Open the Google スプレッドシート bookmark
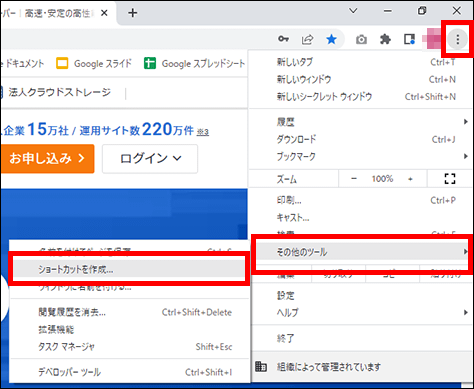This screenshot has width=474, height=389. 195,63
